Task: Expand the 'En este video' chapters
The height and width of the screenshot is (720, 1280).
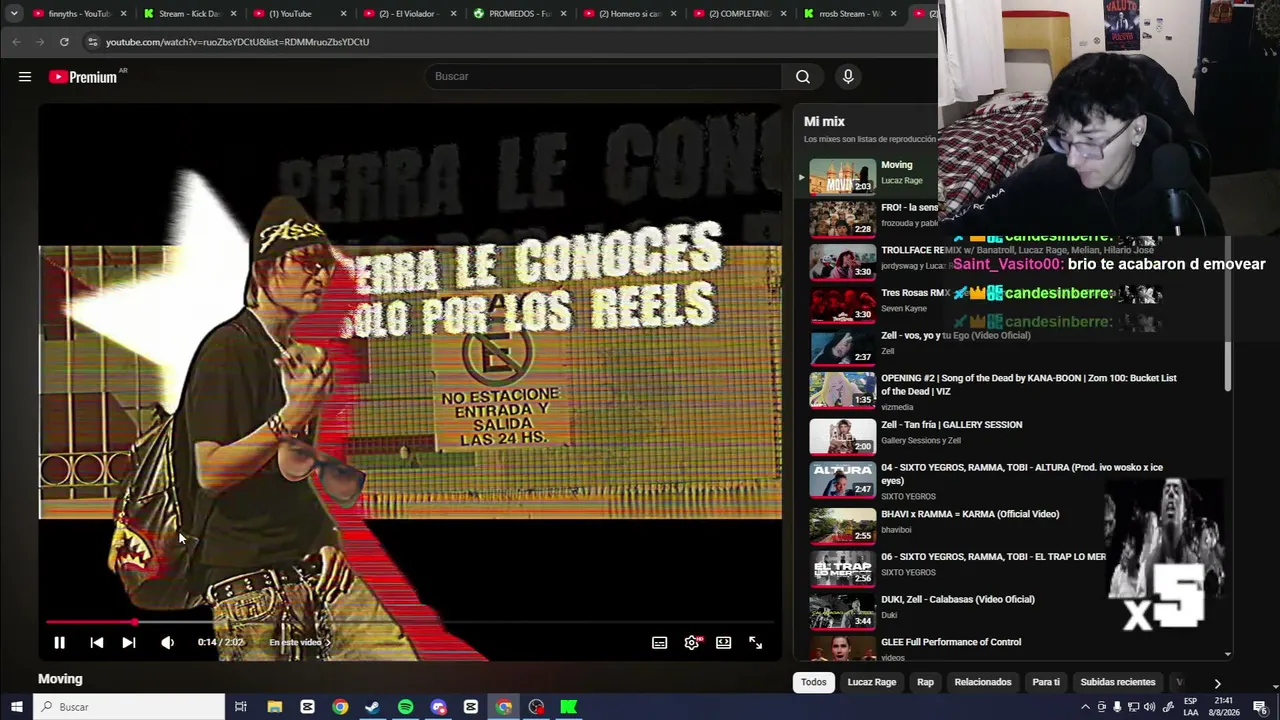Action: [300, 643]
